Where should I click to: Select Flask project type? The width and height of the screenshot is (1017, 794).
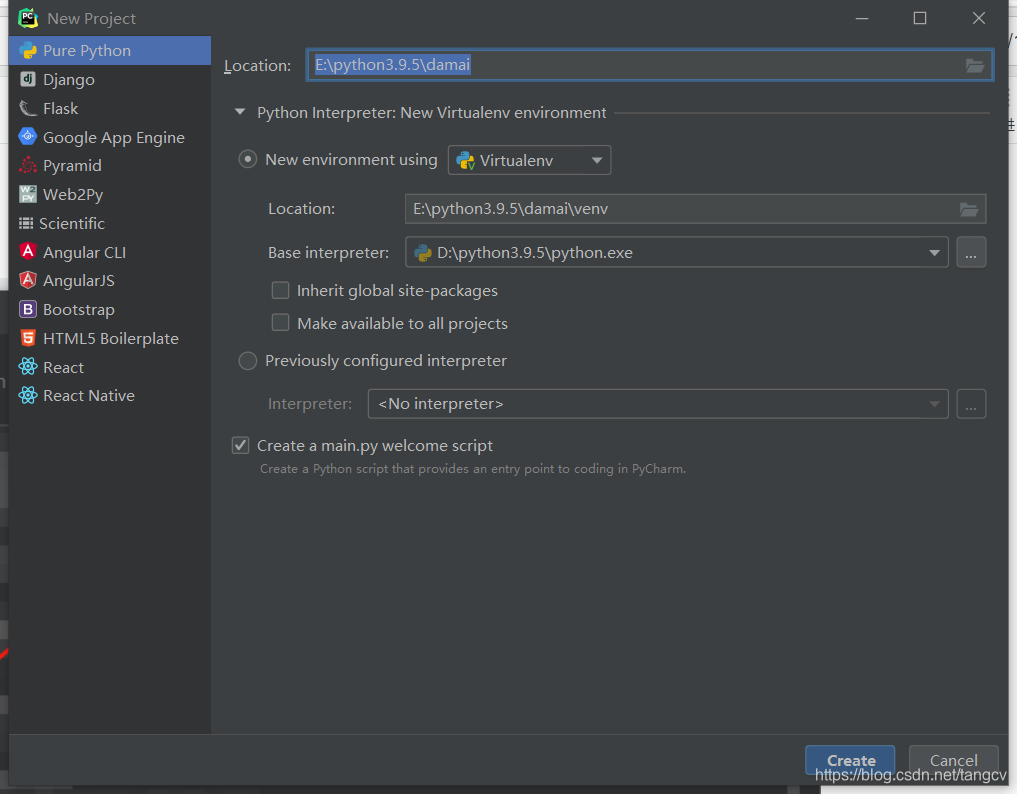tap(110, 108)
